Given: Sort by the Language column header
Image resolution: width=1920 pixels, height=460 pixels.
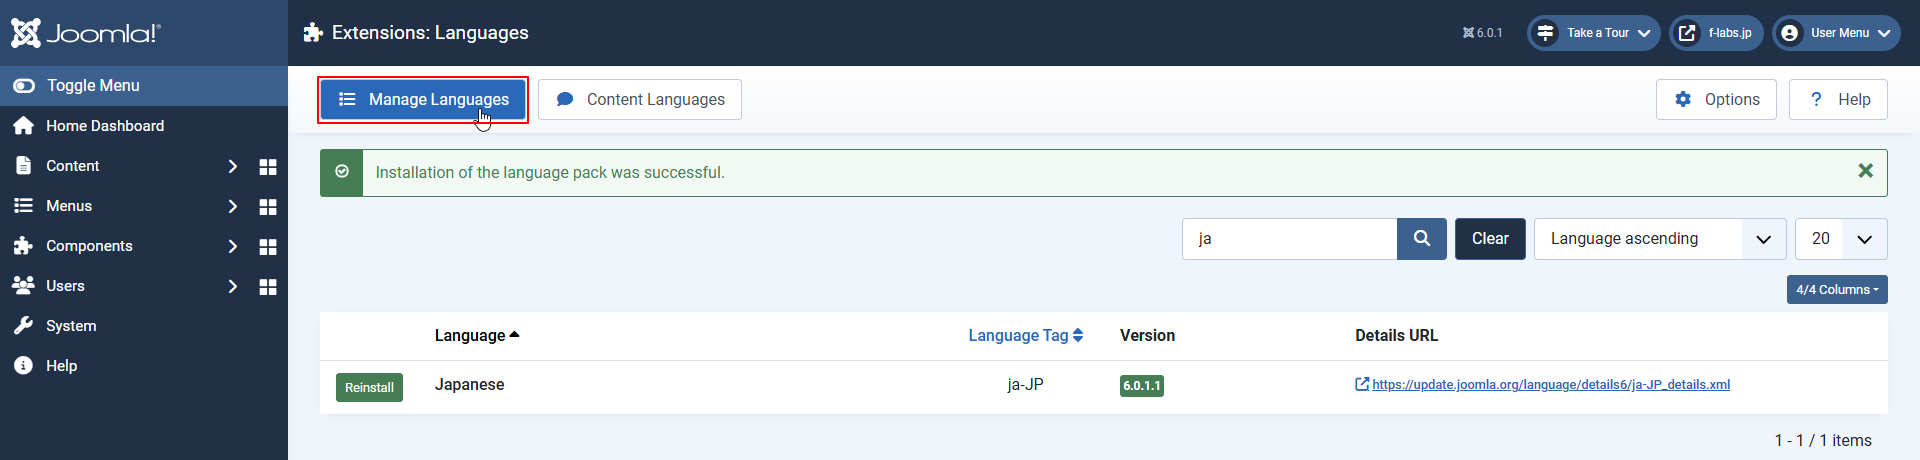Looking at the screenshot, I should pos(477,336).
